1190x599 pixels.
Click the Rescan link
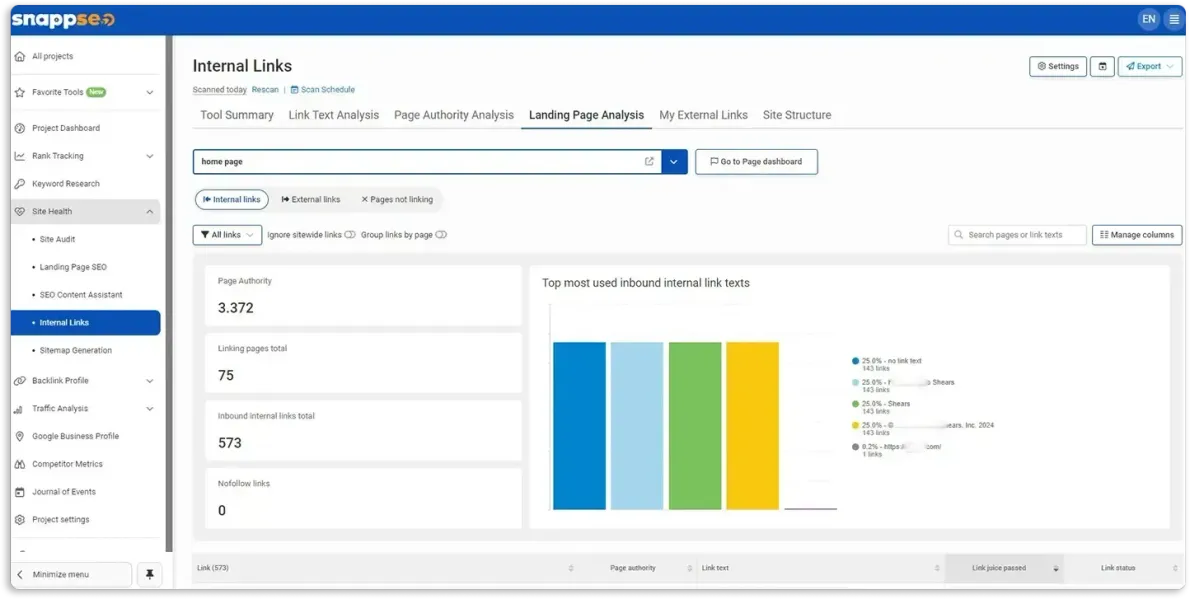(265, 90)
